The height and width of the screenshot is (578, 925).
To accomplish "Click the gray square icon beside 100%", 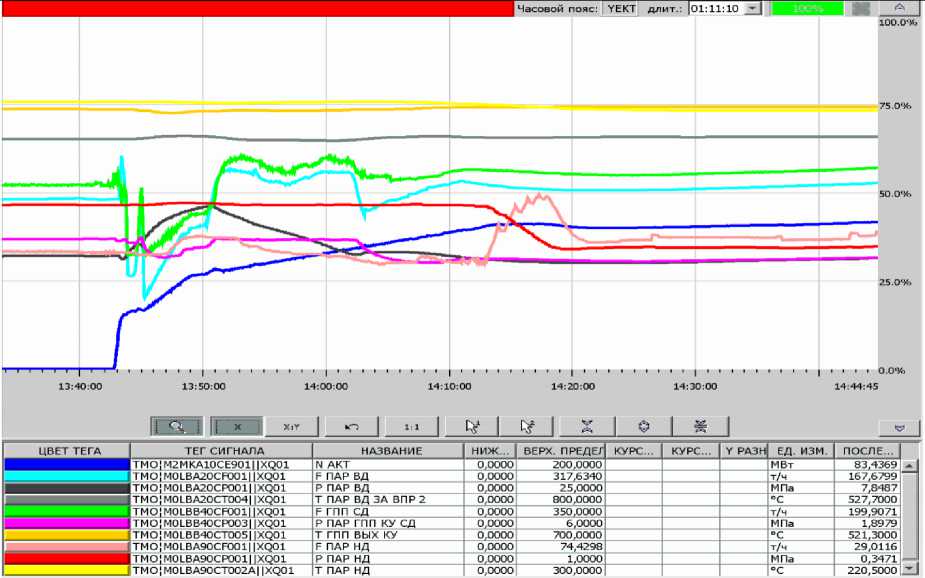I will 861,8.
